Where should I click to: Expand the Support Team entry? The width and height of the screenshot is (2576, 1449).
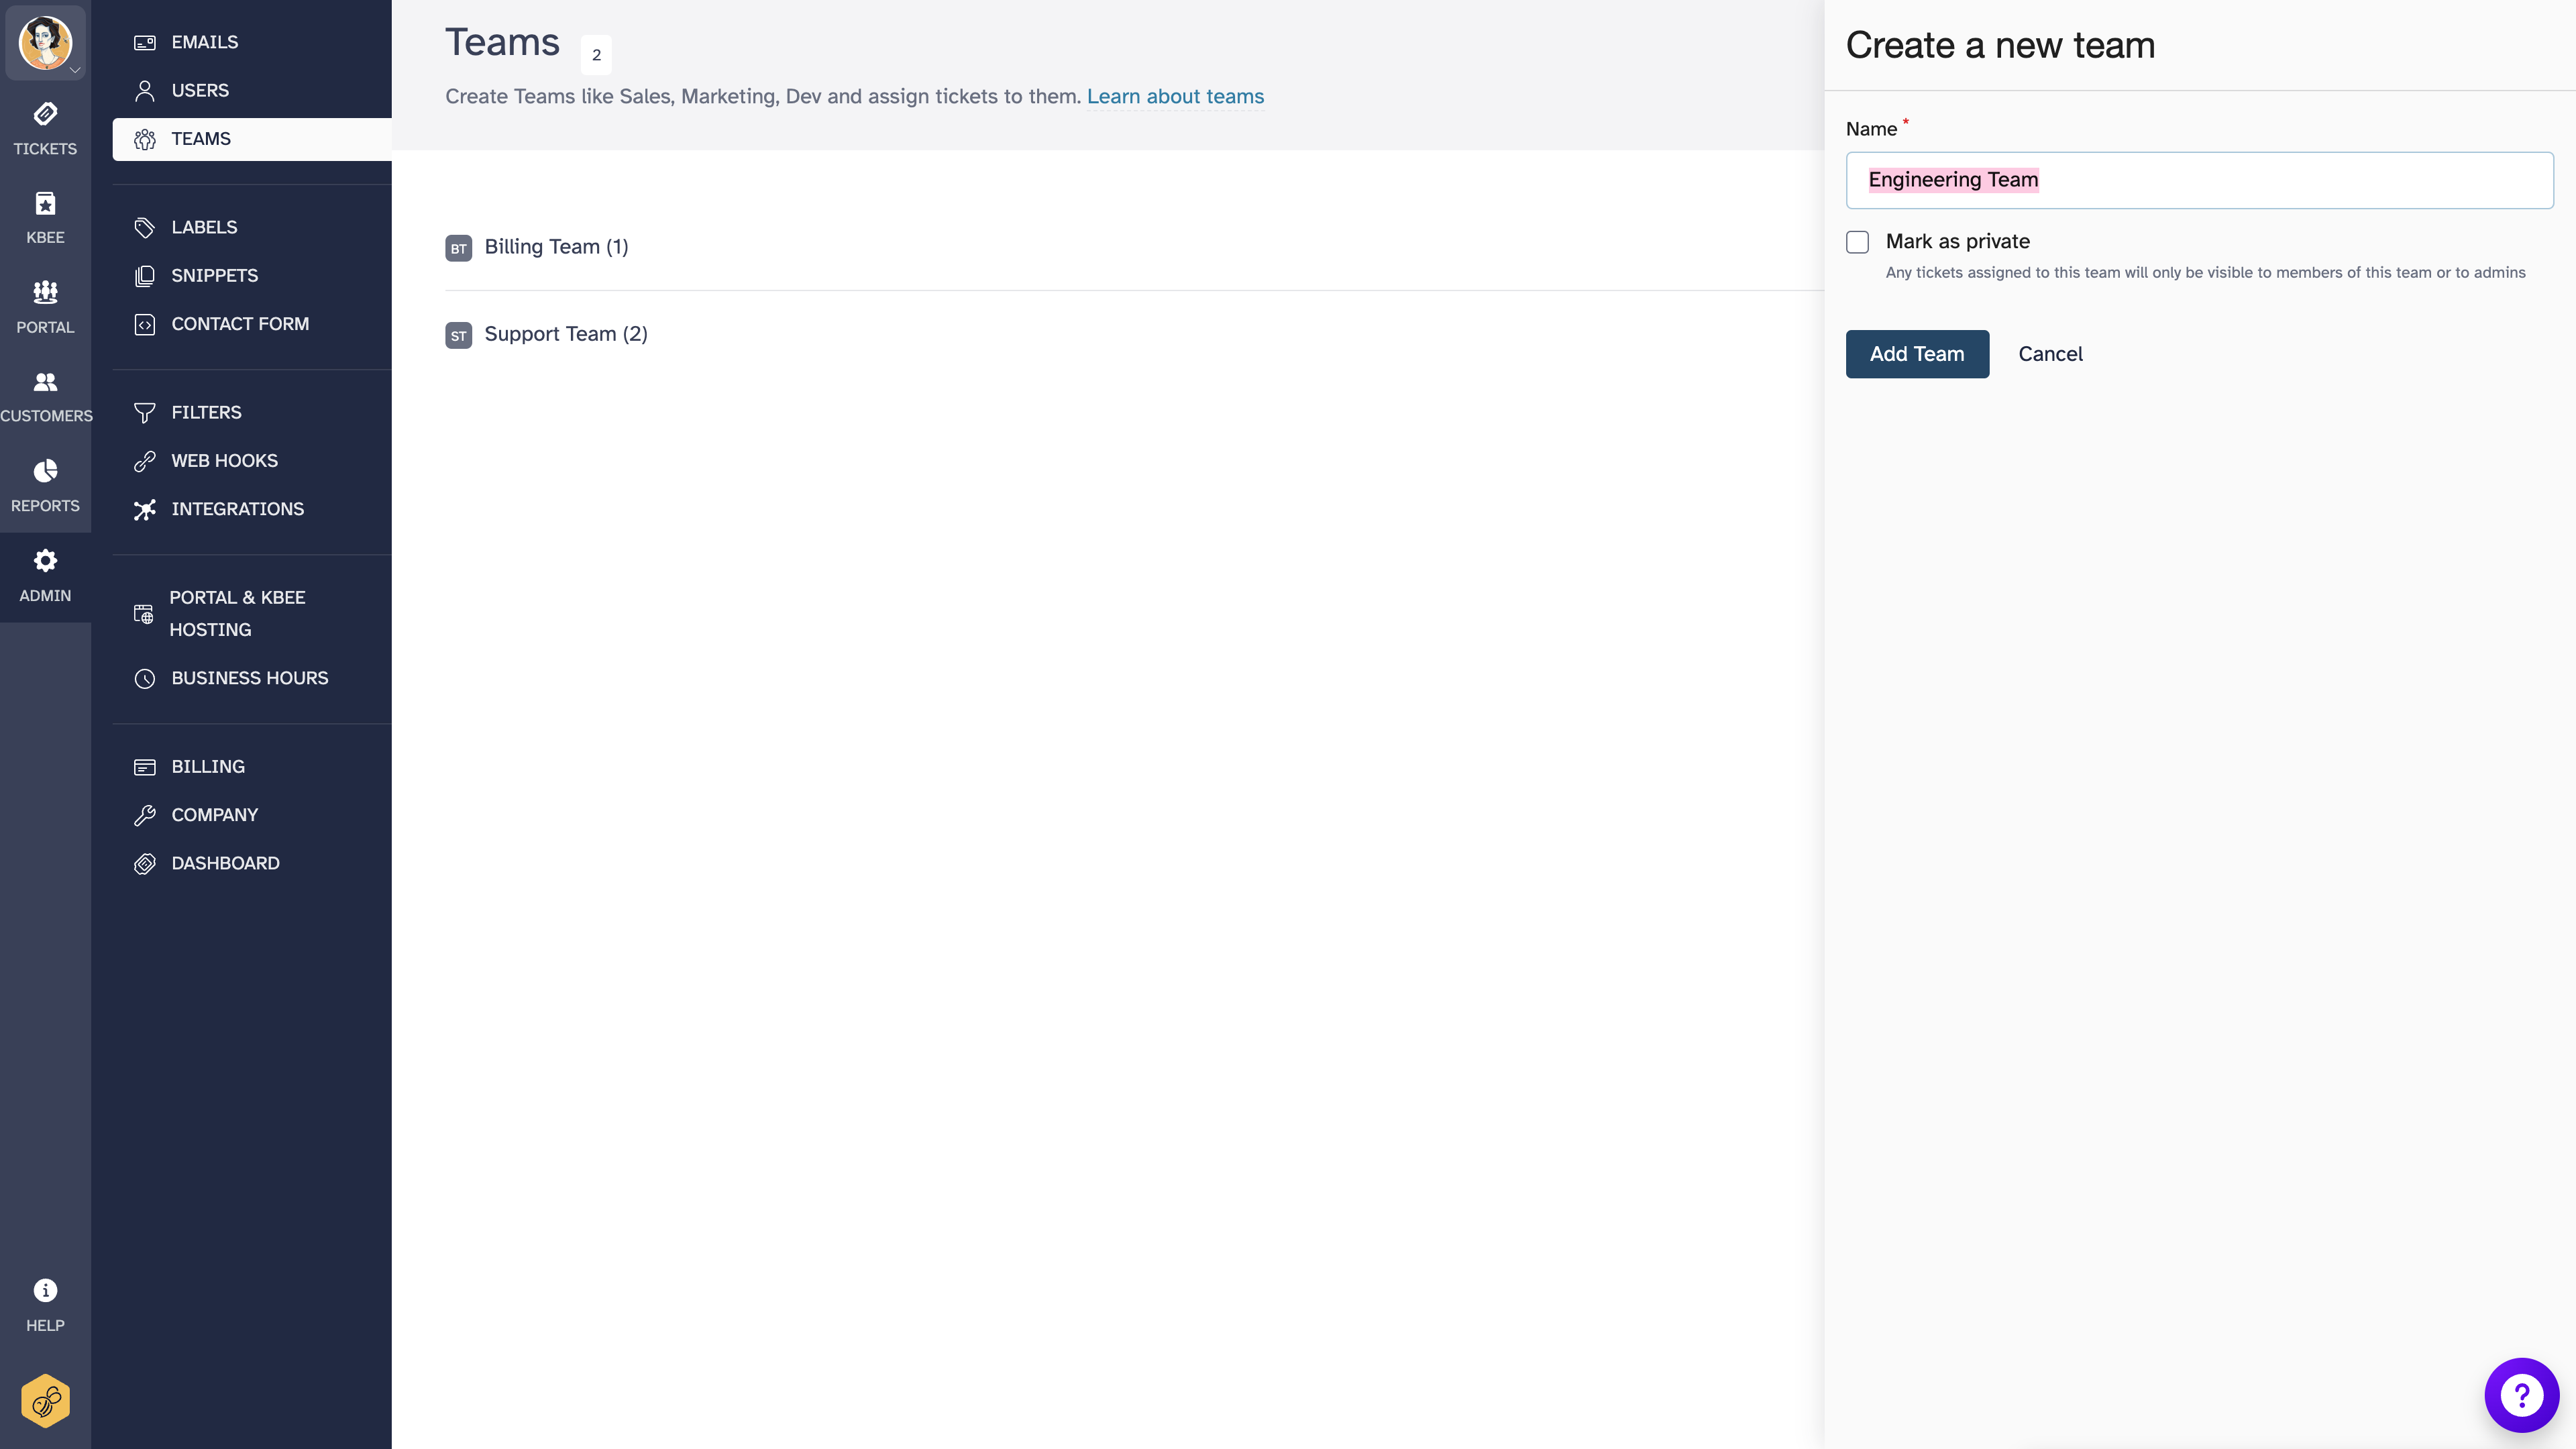[x=565, y=334]
